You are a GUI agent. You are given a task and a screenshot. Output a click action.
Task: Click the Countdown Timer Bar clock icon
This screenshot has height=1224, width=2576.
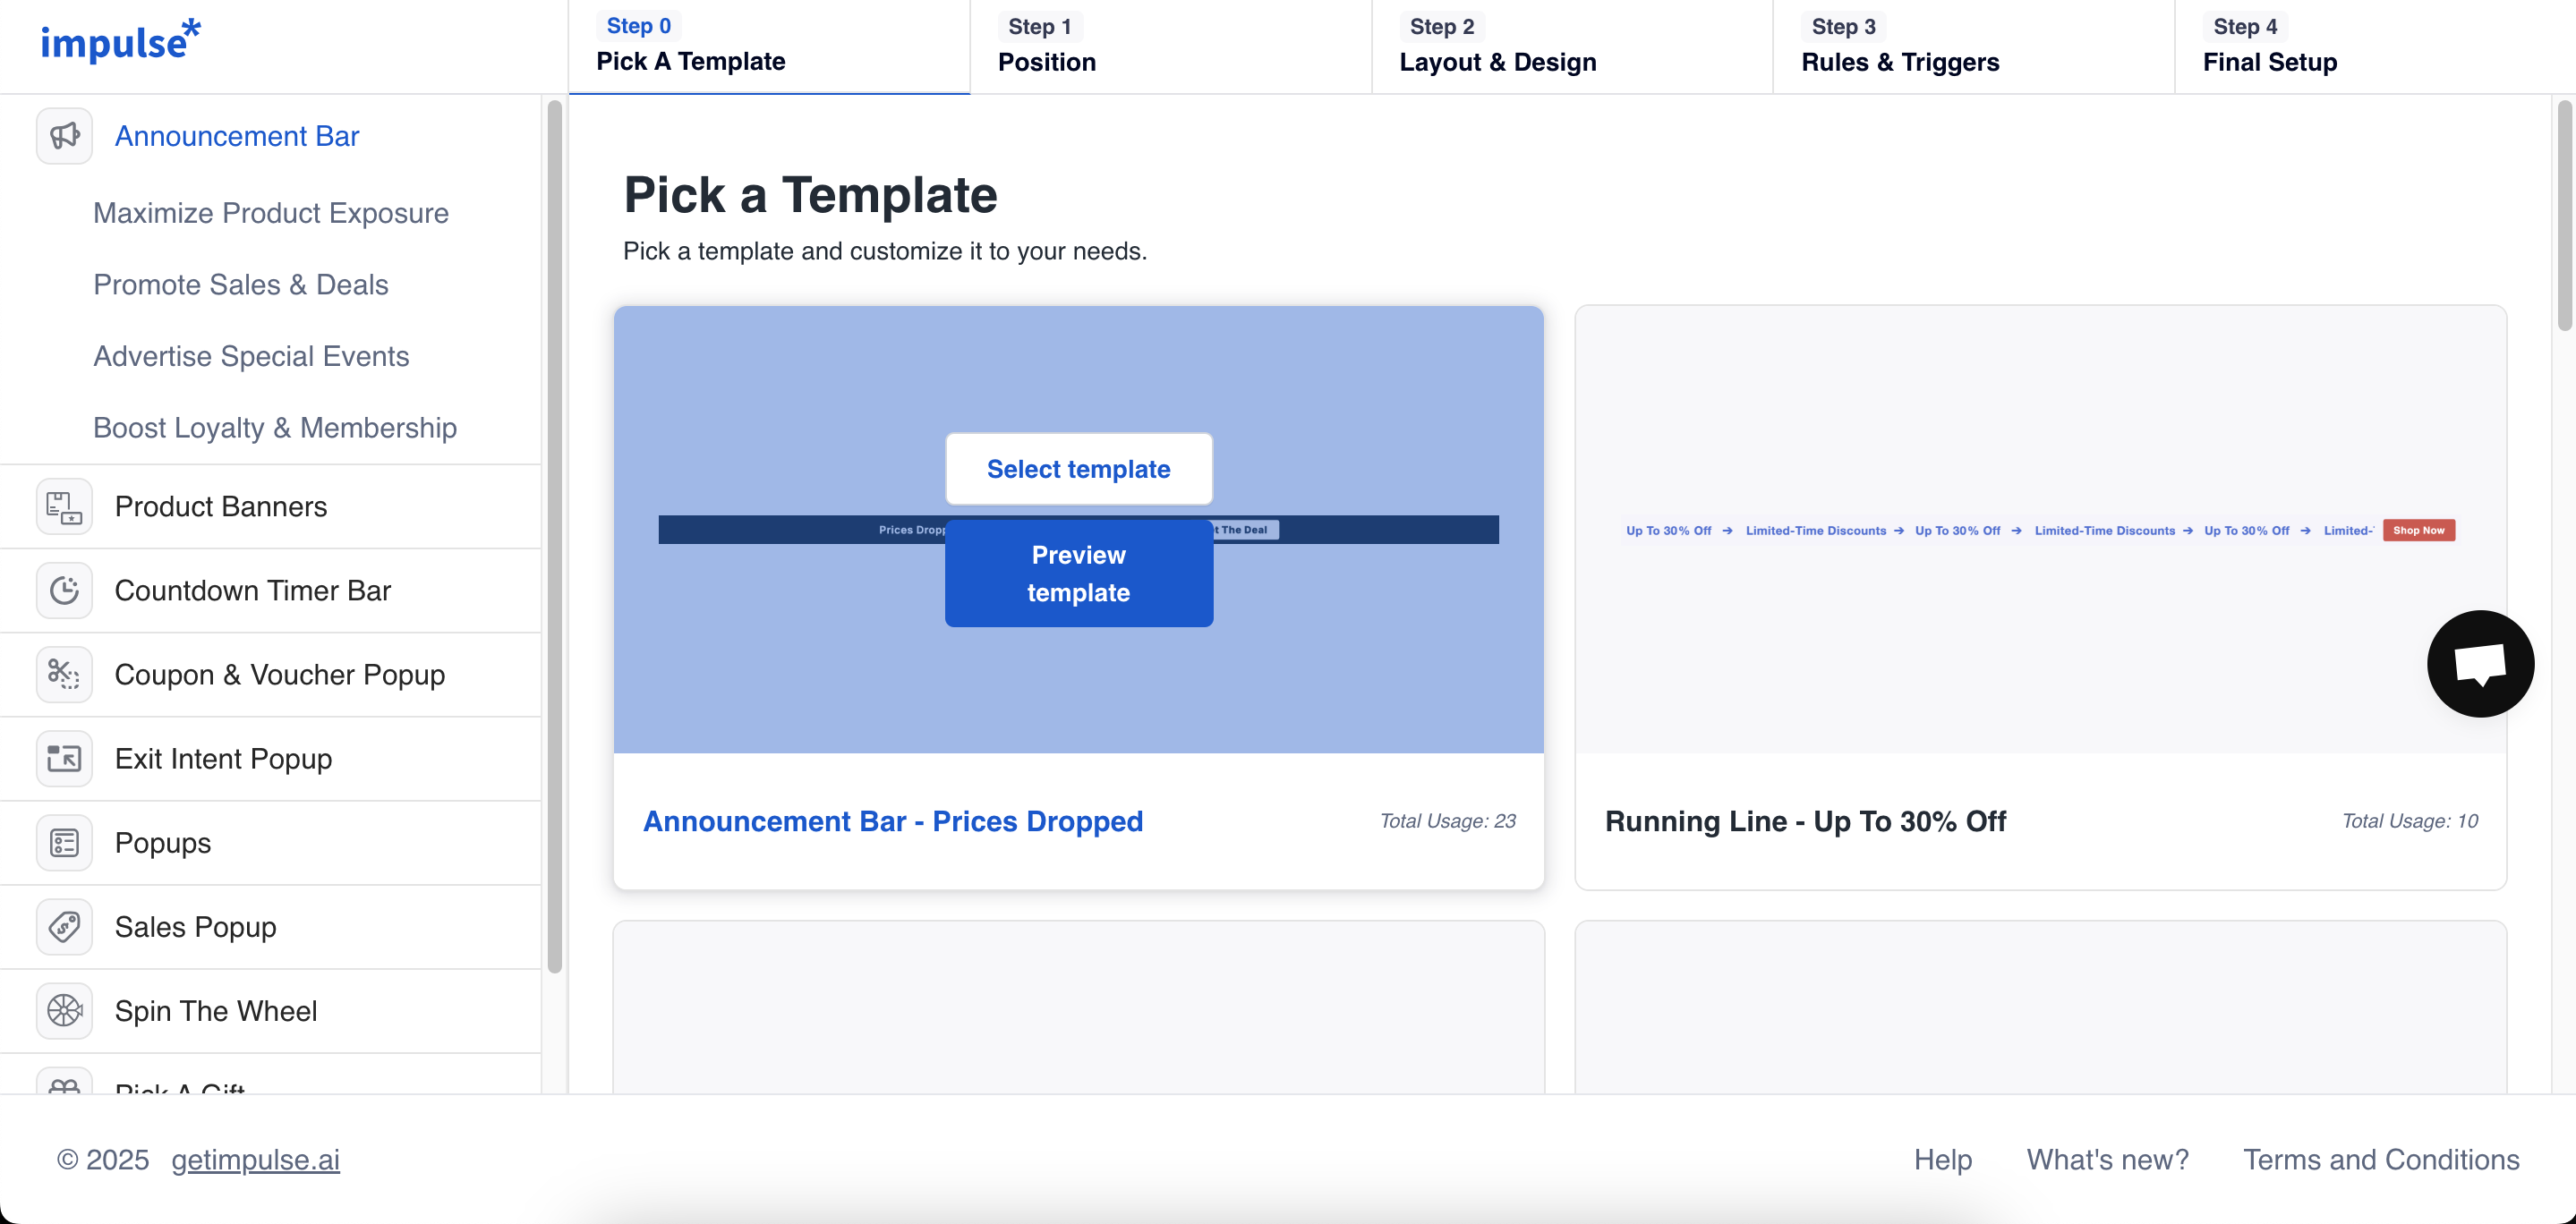64,591
